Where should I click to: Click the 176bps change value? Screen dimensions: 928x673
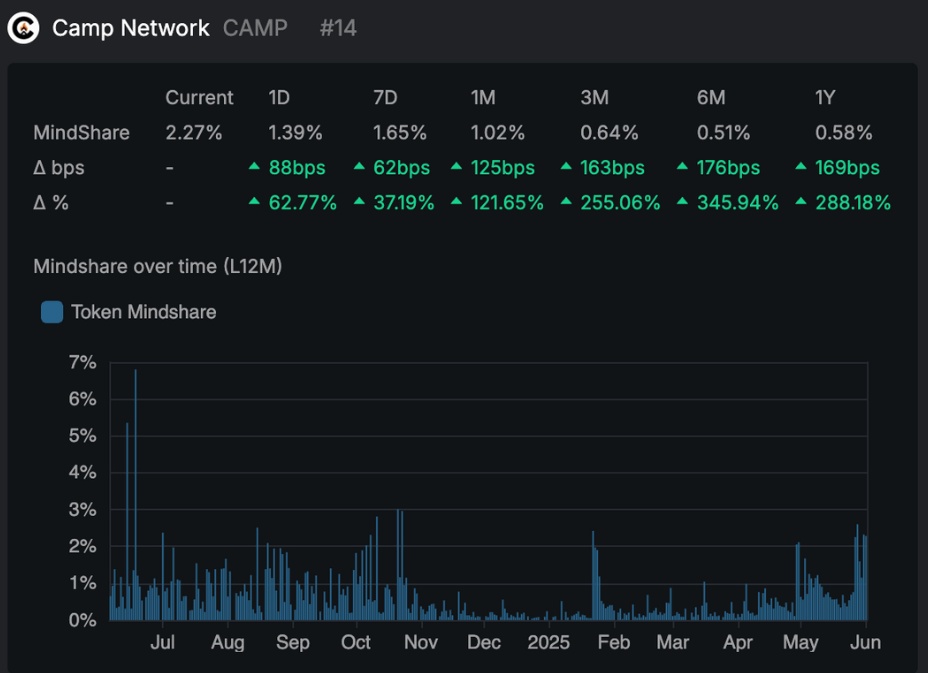[728, 168]
